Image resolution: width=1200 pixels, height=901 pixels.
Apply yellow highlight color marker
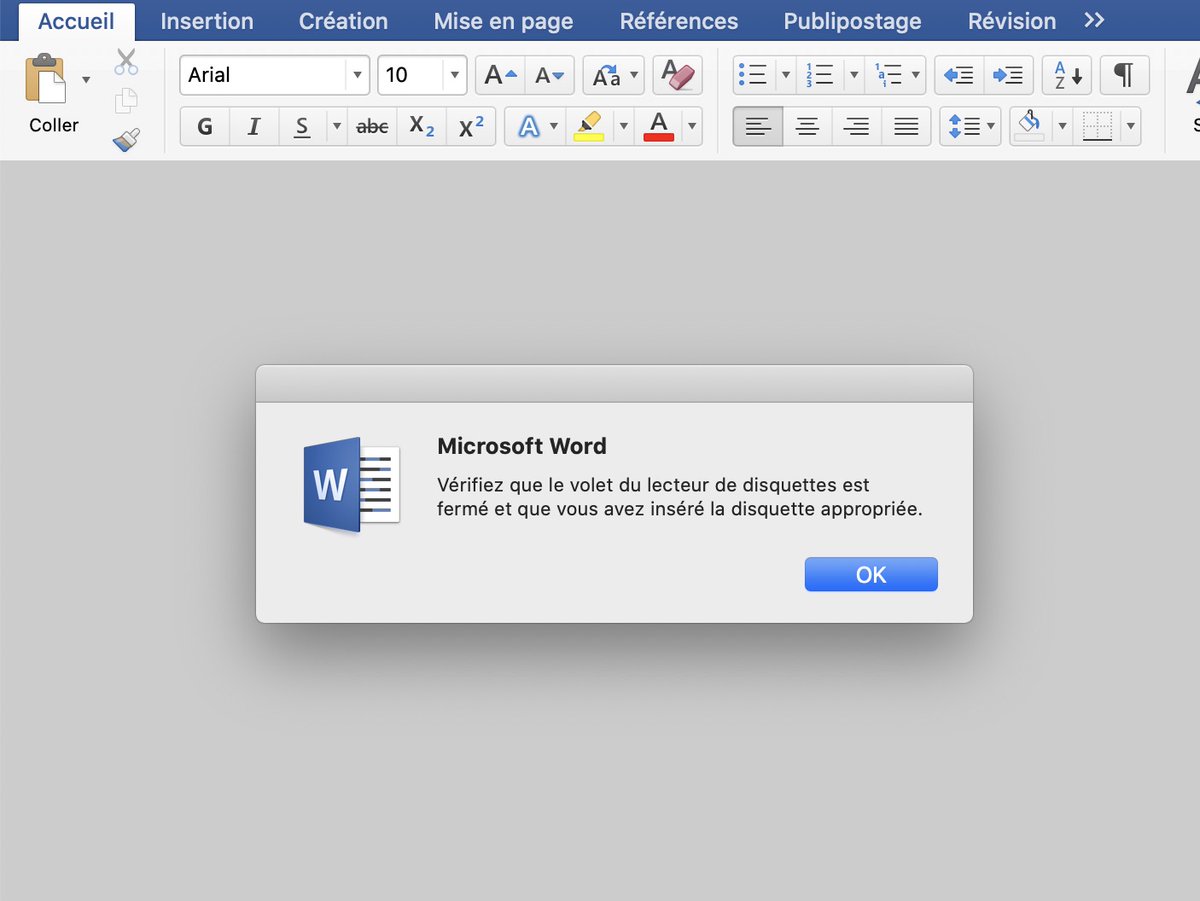click(589, 127)
